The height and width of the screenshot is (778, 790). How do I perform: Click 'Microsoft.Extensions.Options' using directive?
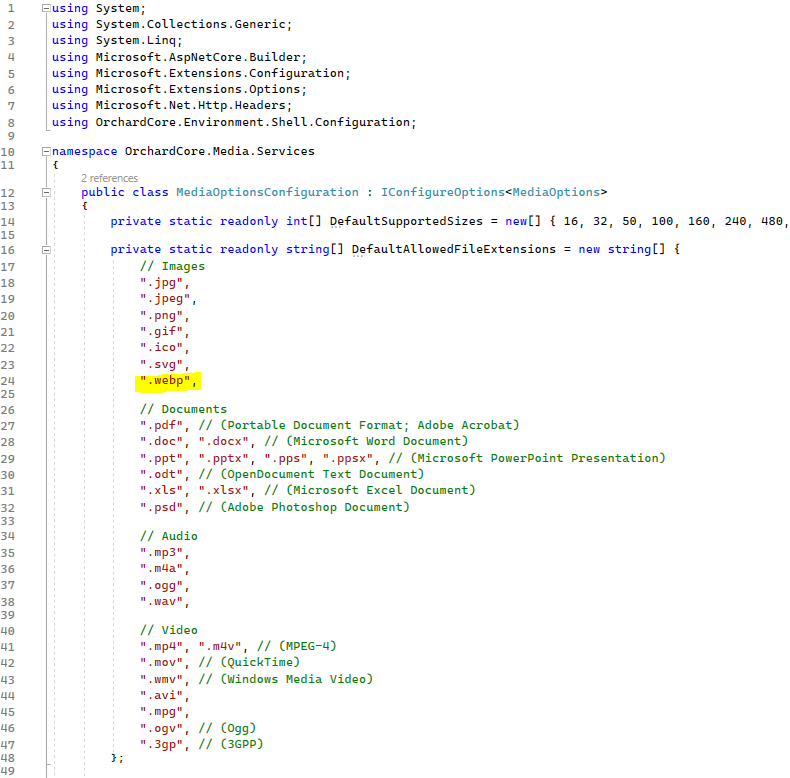(x=198, y=89)
